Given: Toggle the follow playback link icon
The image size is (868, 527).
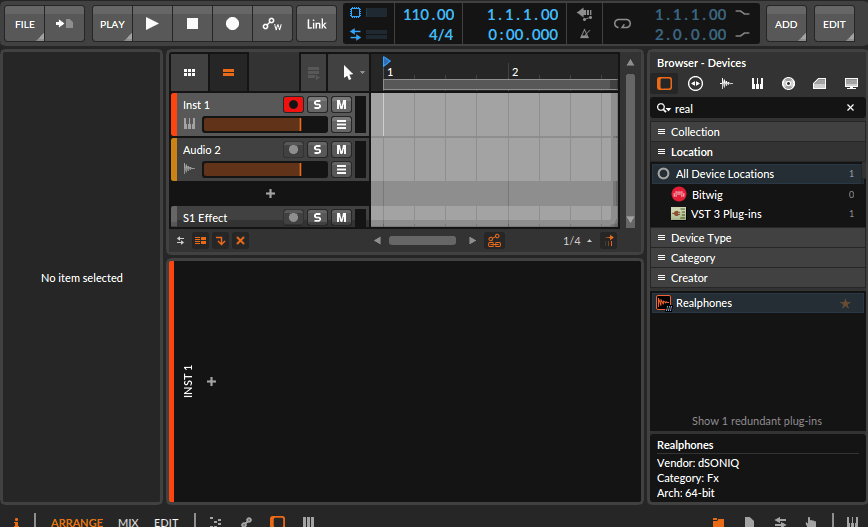Looking at the screenshot, I should pyautogui.click(x=494, y=241).
